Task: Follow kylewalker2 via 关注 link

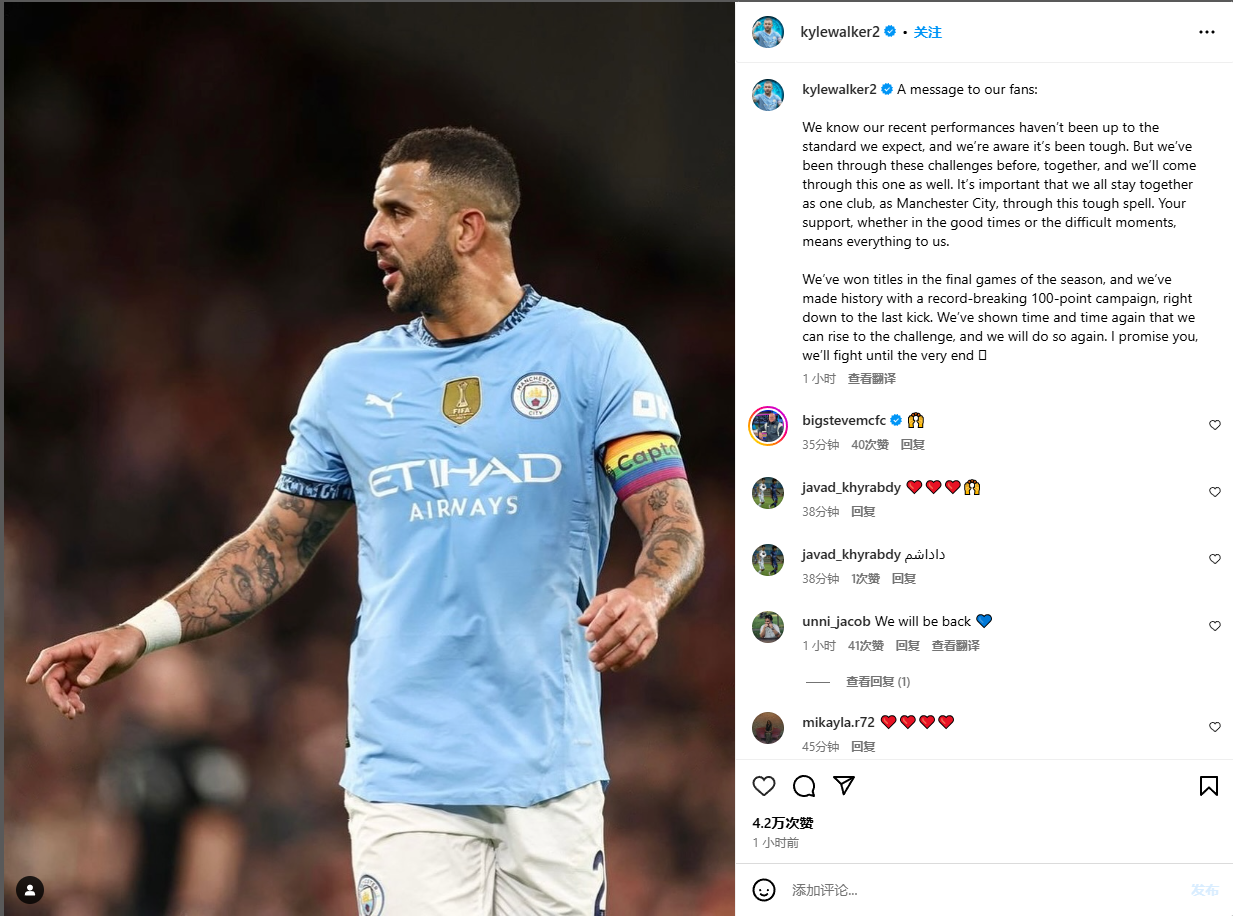Action: (x=928, y=32)
